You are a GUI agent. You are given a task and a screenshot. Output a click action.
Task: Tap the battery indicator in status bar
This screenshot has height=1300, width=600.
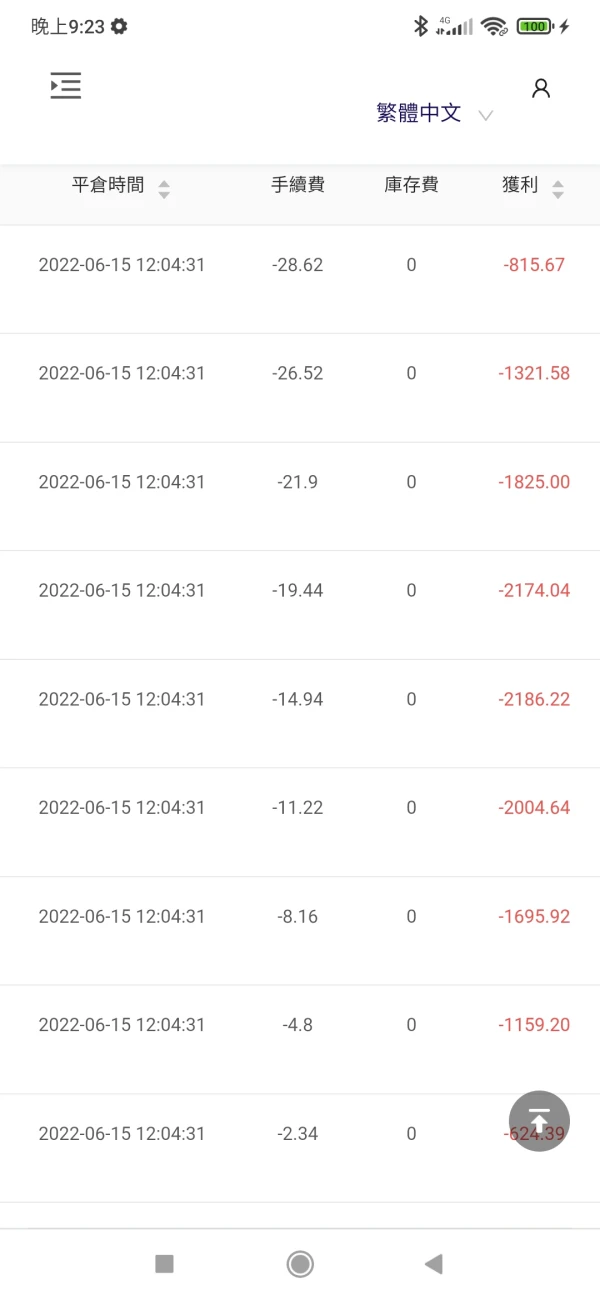535,27
